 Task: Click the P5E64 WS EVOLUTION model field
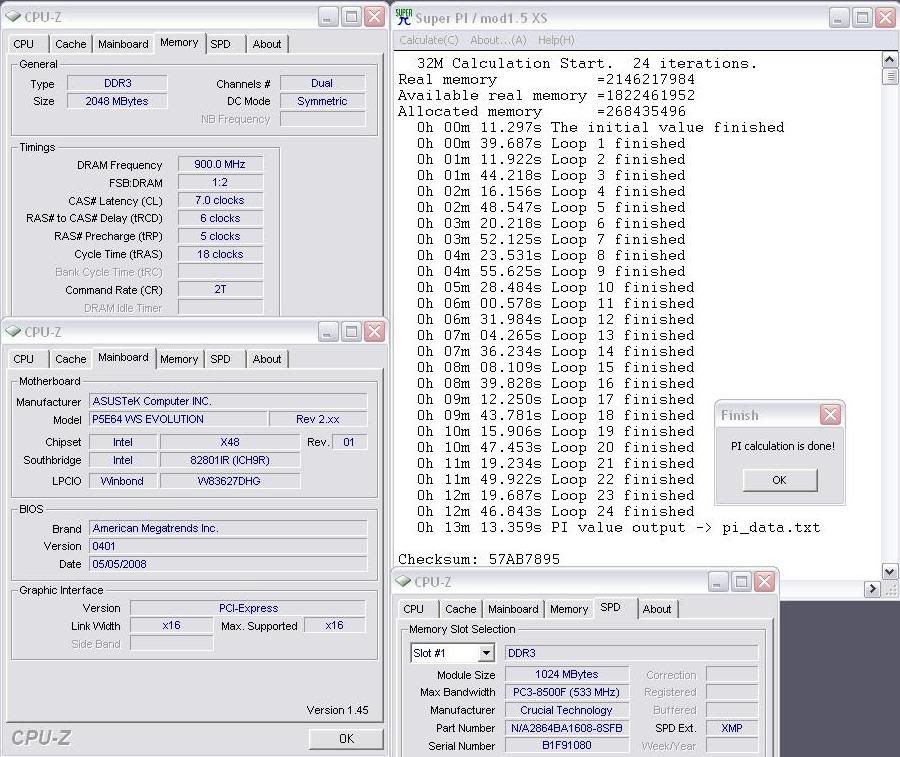click(179, 420)
